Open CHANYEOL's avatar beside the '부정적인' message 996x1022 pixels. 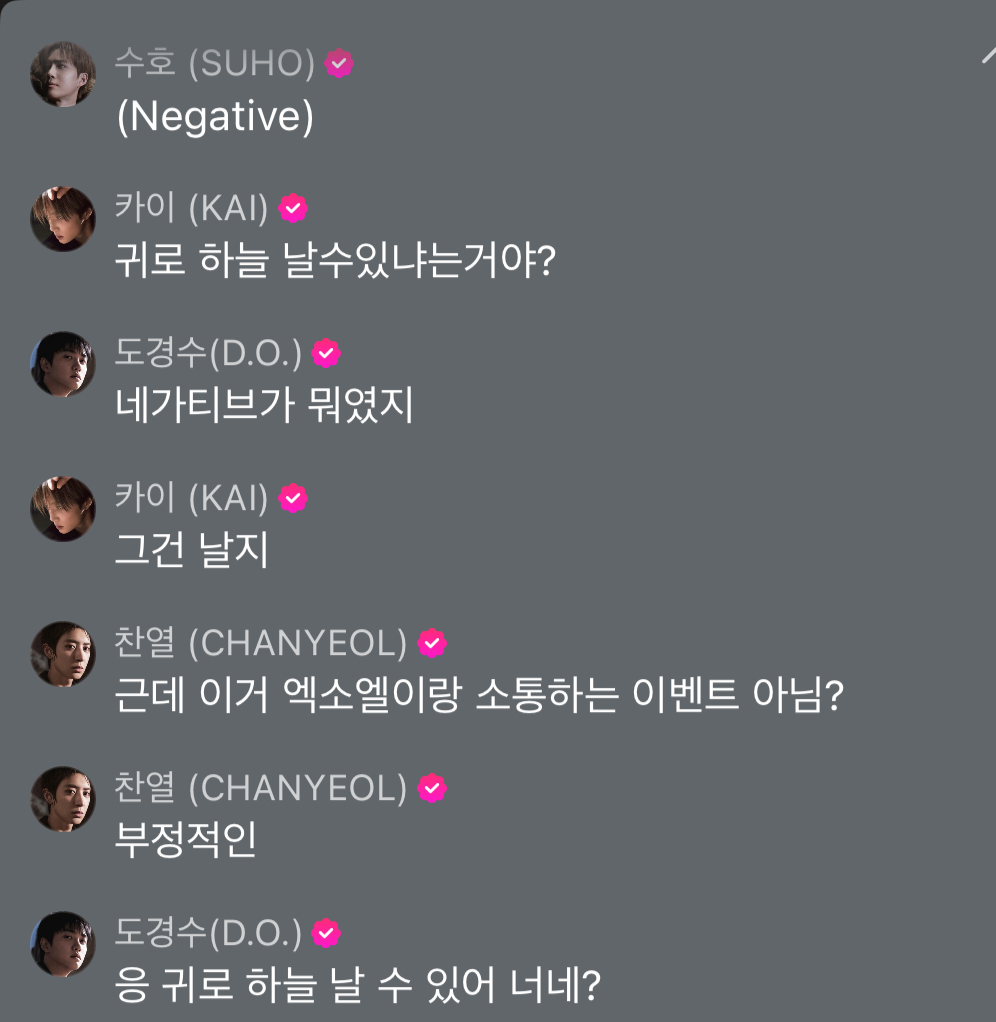tap(63, 799)
